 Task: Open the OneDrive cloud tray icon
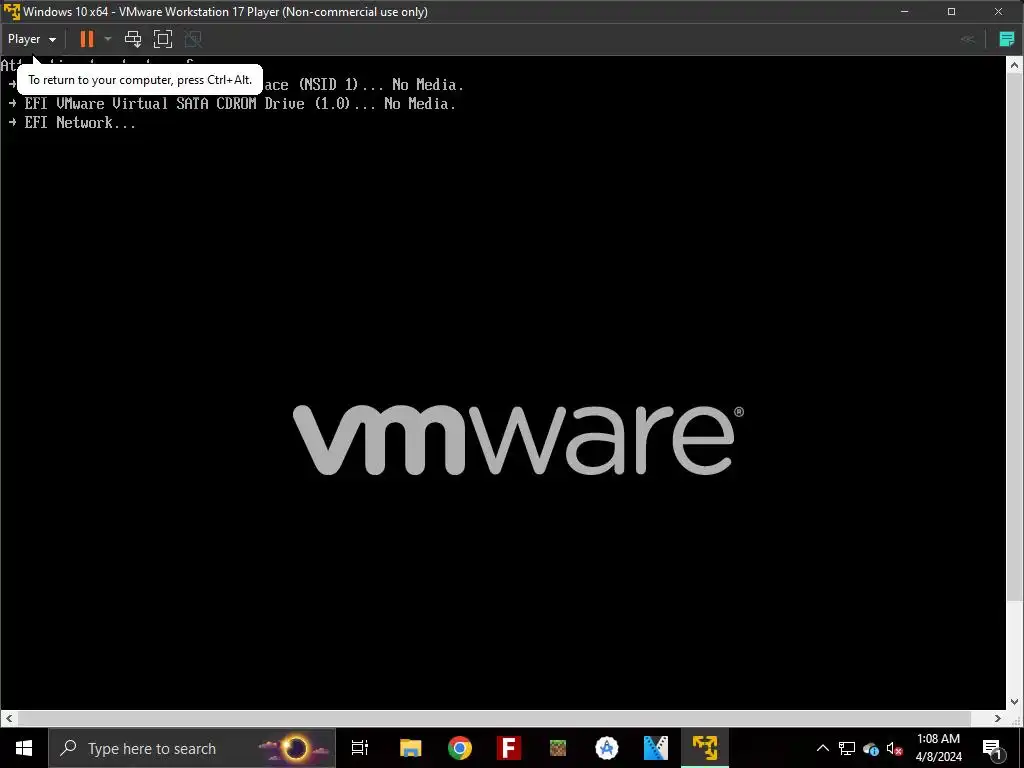(x=871, y=748)
